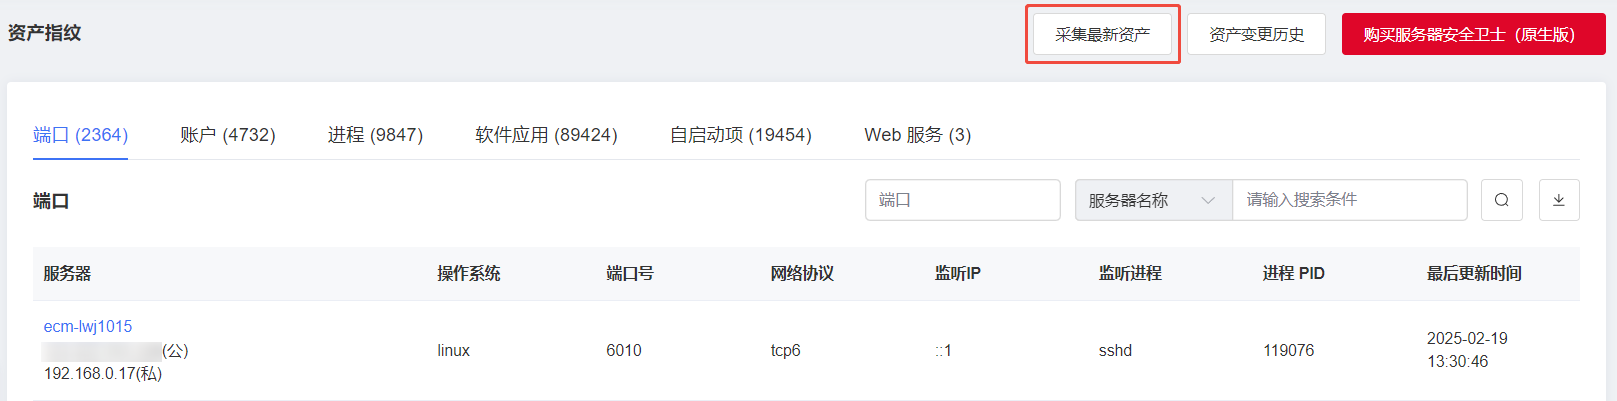Image resolution: width=1617 pixels, height=401 pixels.
Task: Click the download export icon button
Action: click(x=1558, y=200)
